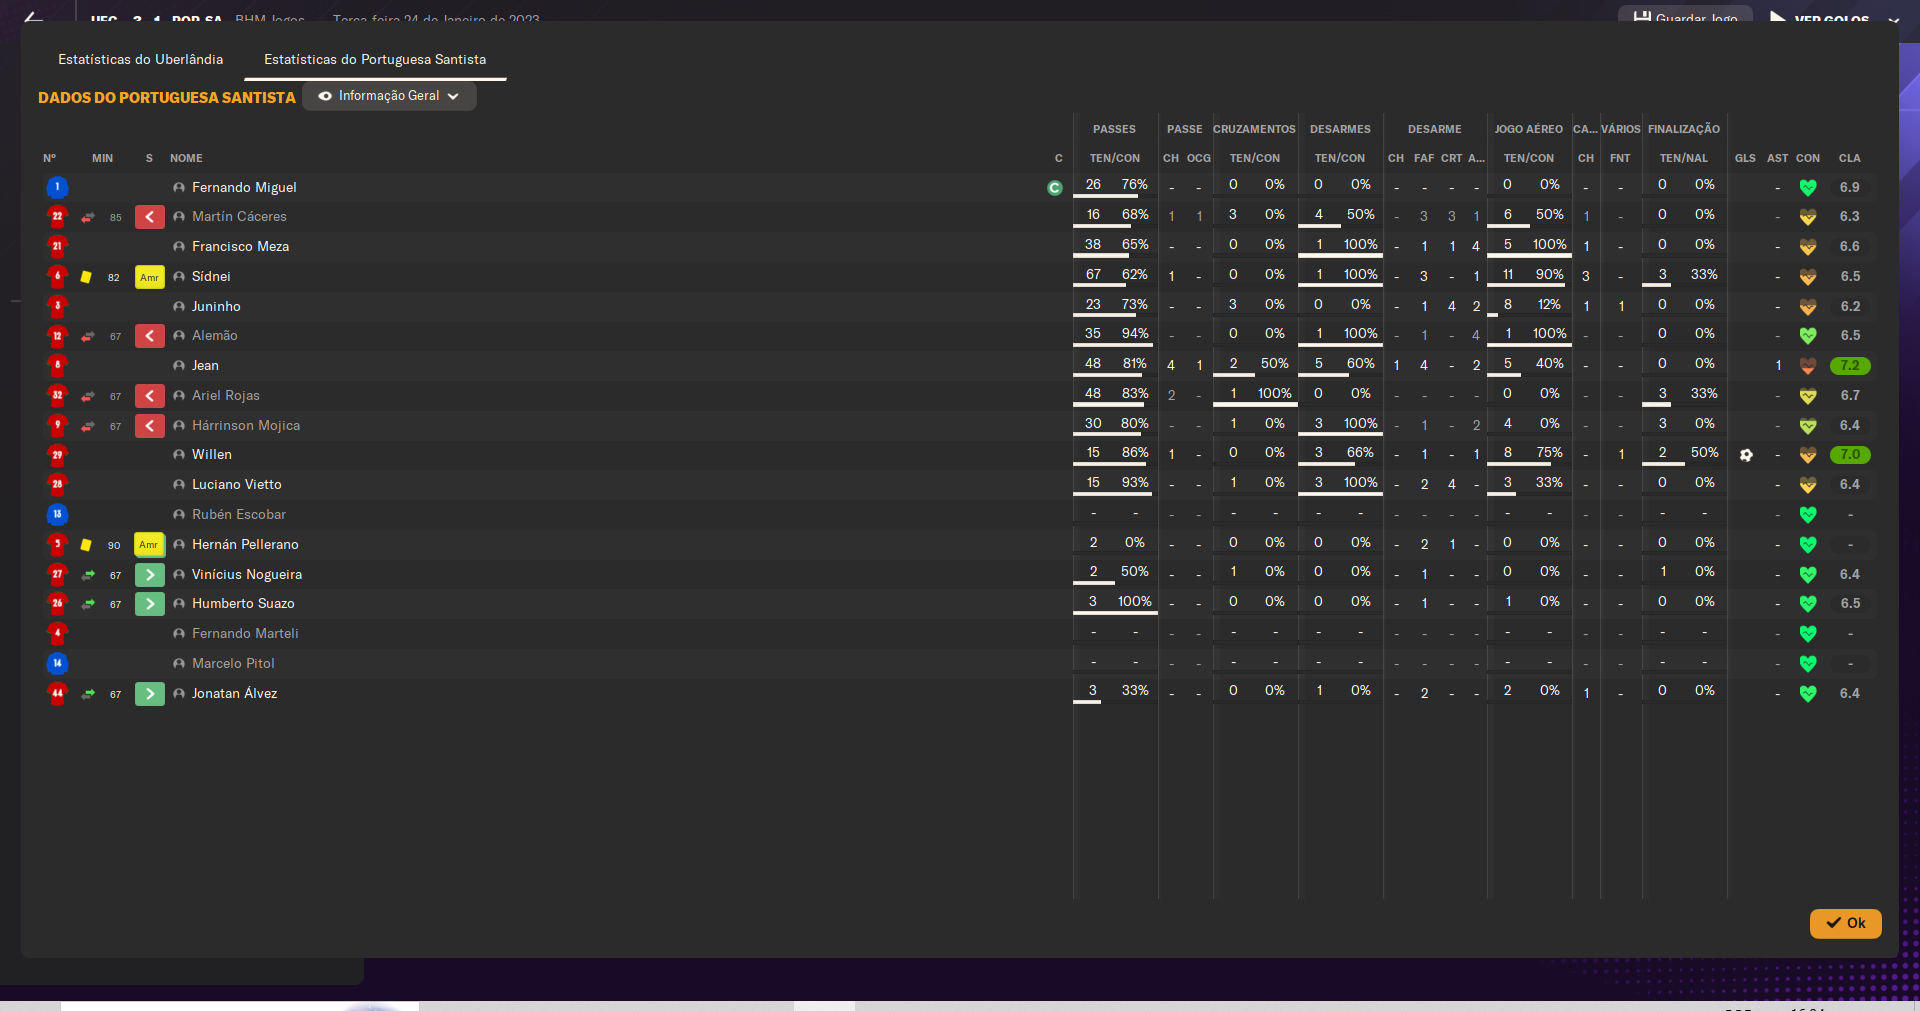Screen dimensions: 1920x1011
Task: Click the condition heart in Fernando Miguel's row
Action: [1808, 188]
